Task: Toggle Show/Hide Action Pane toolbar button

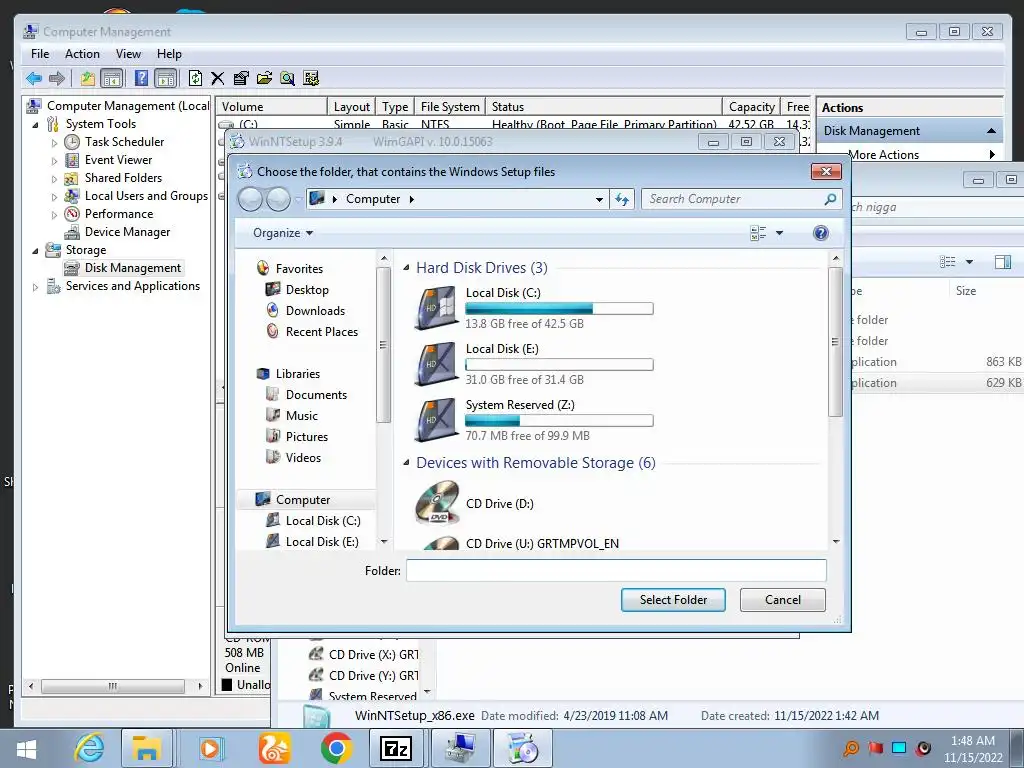Action: tap(166, 78)
